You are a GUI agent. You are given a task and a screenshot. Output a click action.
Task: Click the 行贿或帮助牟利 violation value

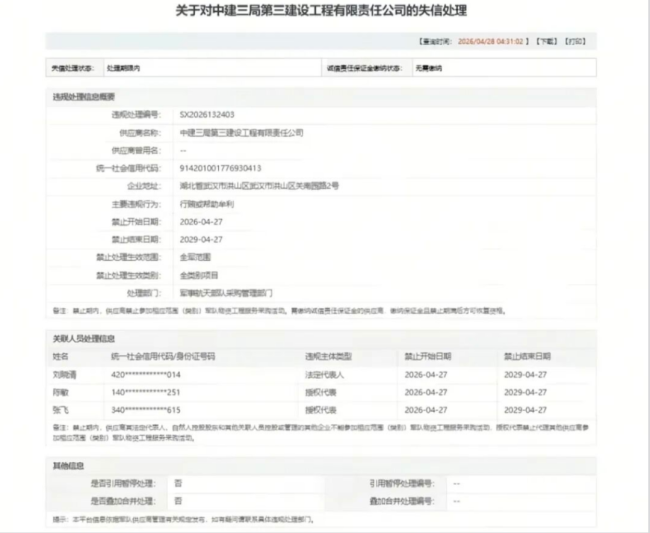(x=207, y=204)
